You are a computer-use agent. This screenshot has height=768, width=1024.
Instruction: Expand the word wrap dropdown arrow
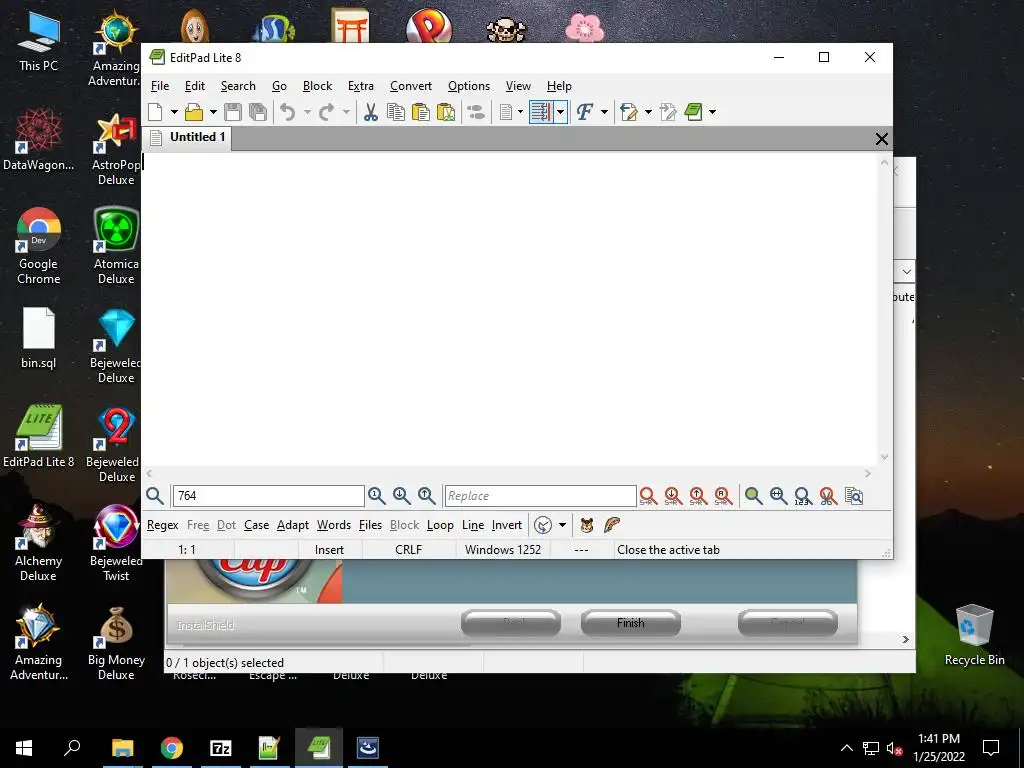point(560,112)
